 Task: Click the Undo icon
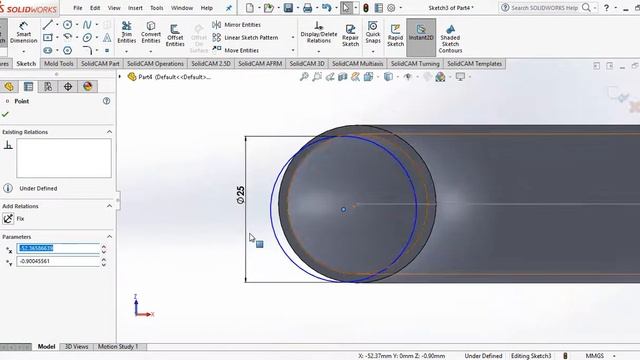(x=326, y=8)
